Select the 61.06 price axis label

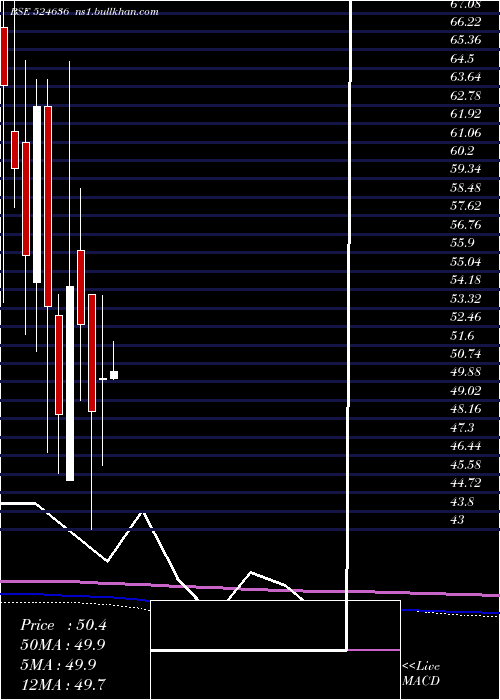[466, 133]
